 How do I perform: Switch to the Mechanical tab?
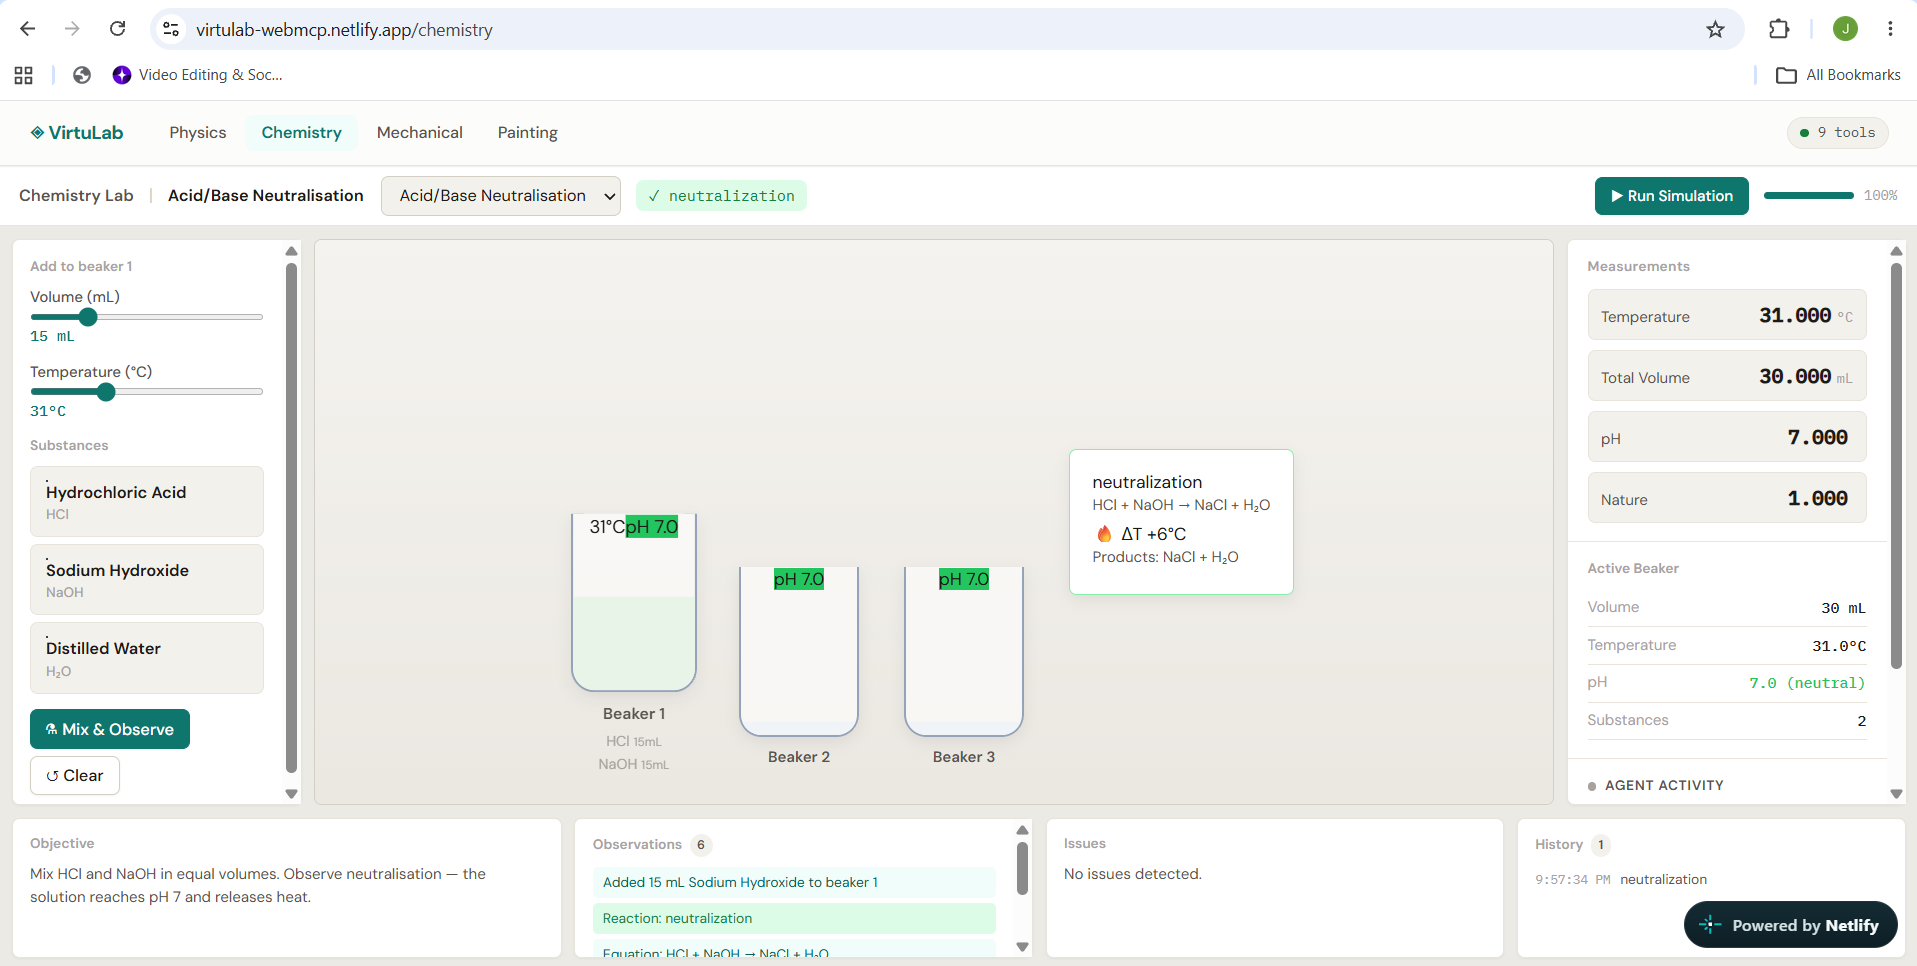[419, 133]
